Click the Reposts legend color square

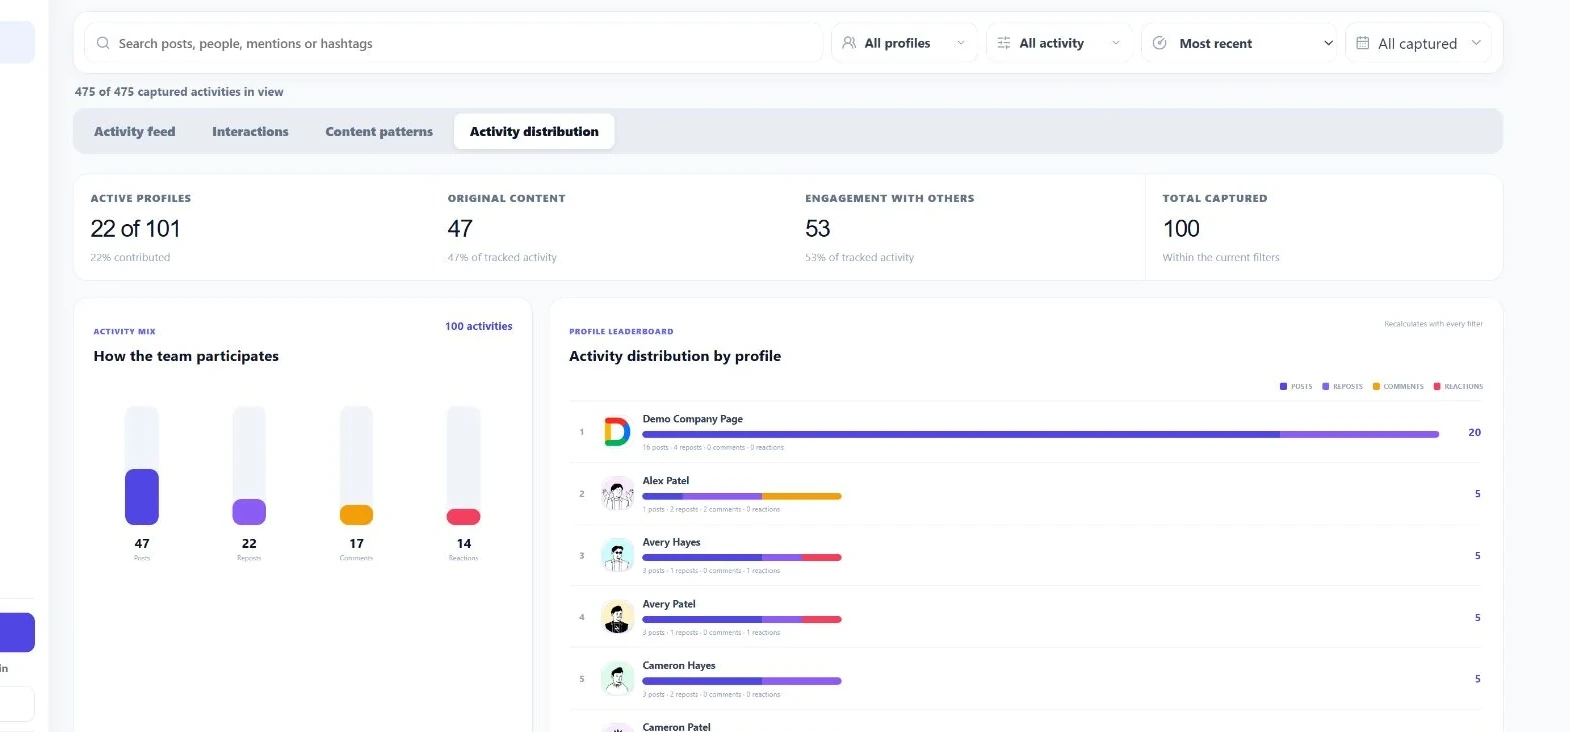(x=1325, y=386)
